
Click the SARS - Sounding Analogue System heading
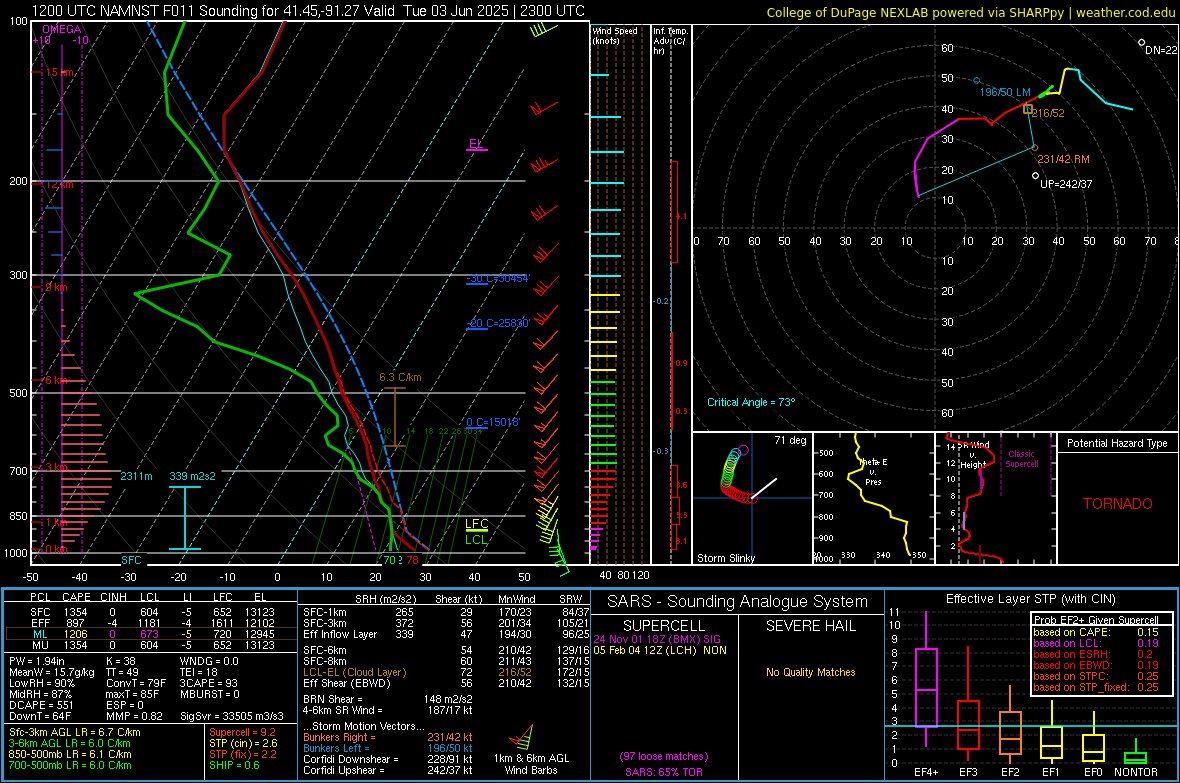coord(737,602)
